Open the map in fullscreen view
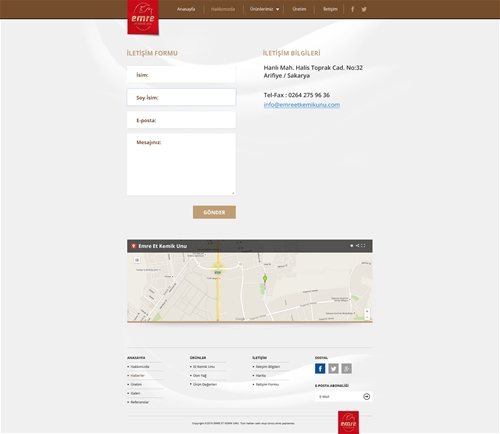The width and height of the screenshot is (500, 434). point(363,246)
